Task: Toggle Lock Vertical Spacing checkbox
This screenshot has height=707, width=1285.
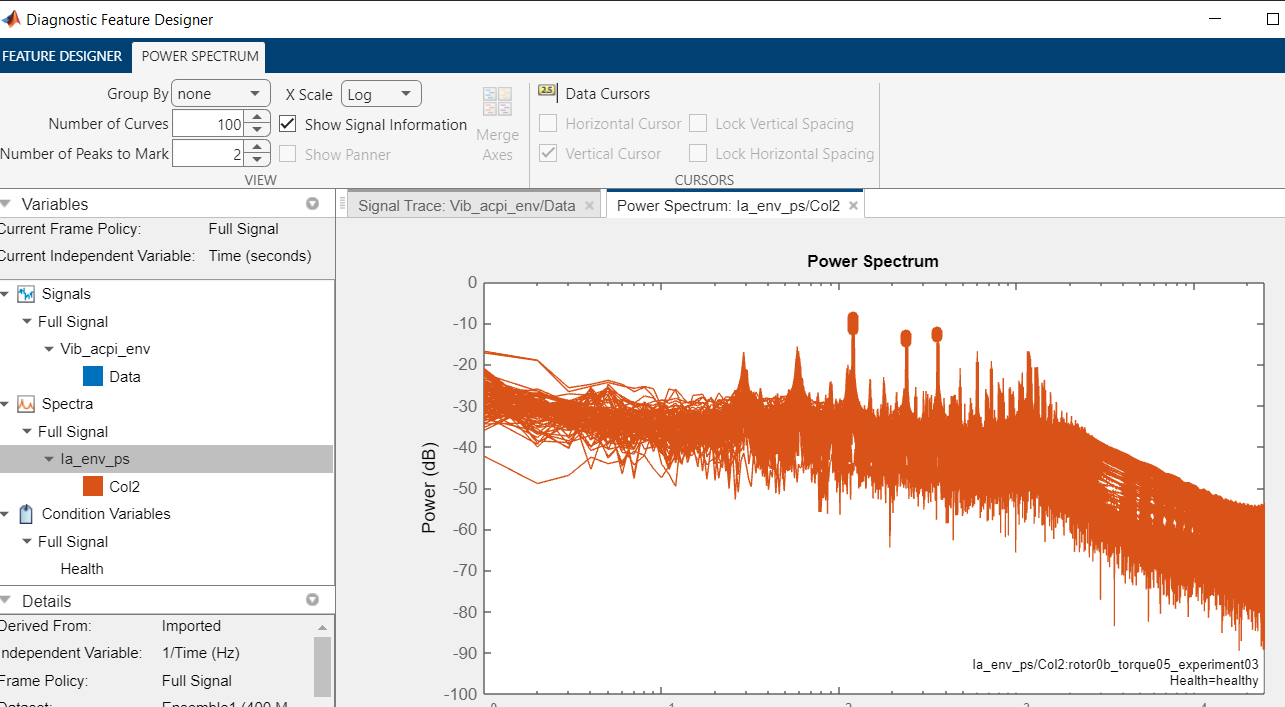Action: pyautogui.click(x=698, y=124)
